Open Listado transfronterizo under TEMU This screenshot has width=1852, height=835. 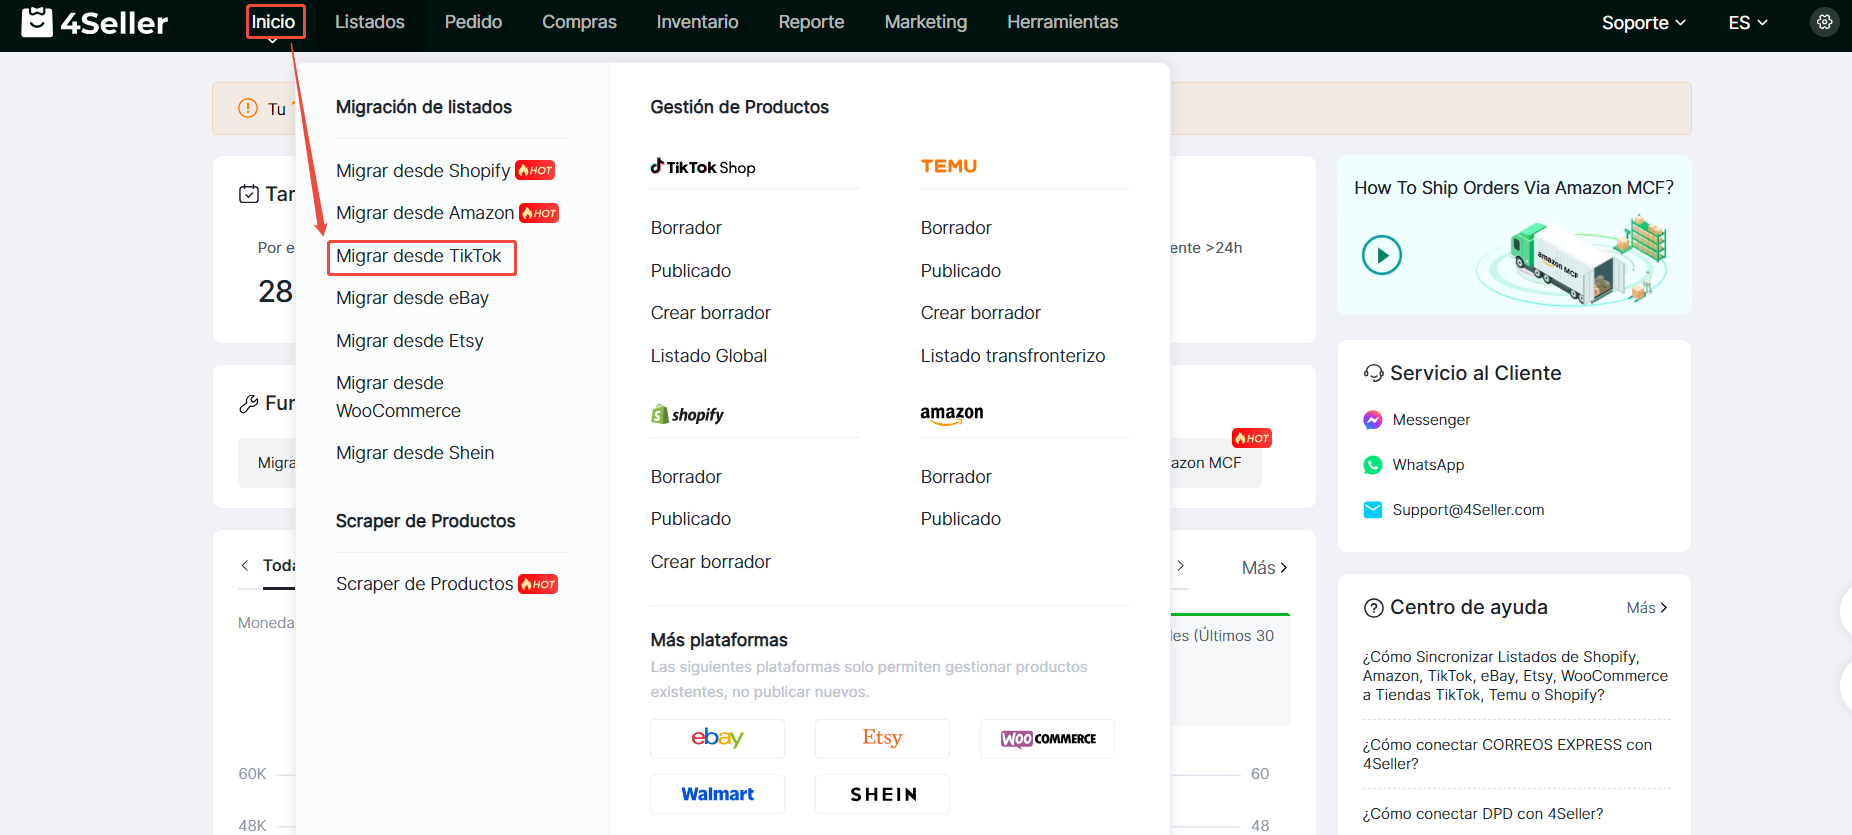click(x=1013, y=356)
